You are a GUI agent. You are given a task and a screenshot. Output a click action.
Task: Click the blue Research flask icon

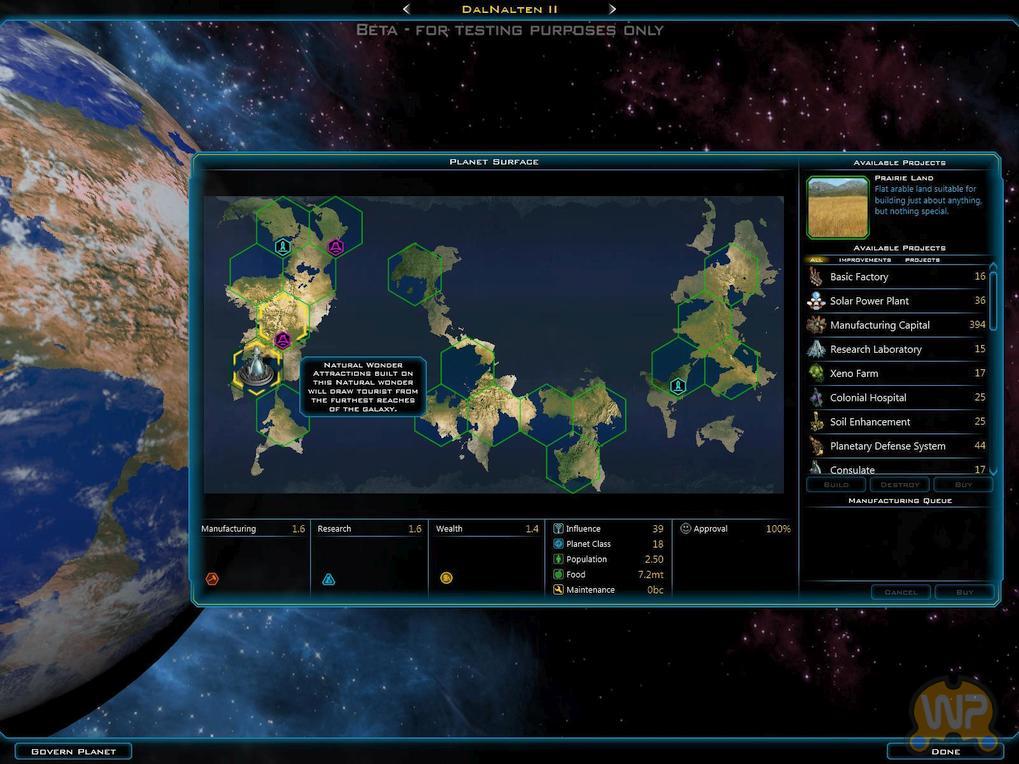(328, 579)
